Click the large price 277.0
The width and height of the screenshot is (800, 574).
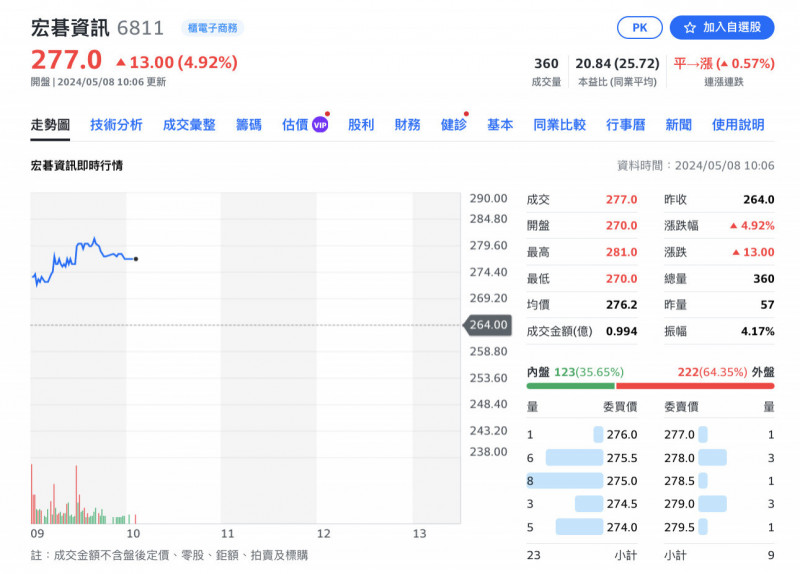click(x=66, y=60)
